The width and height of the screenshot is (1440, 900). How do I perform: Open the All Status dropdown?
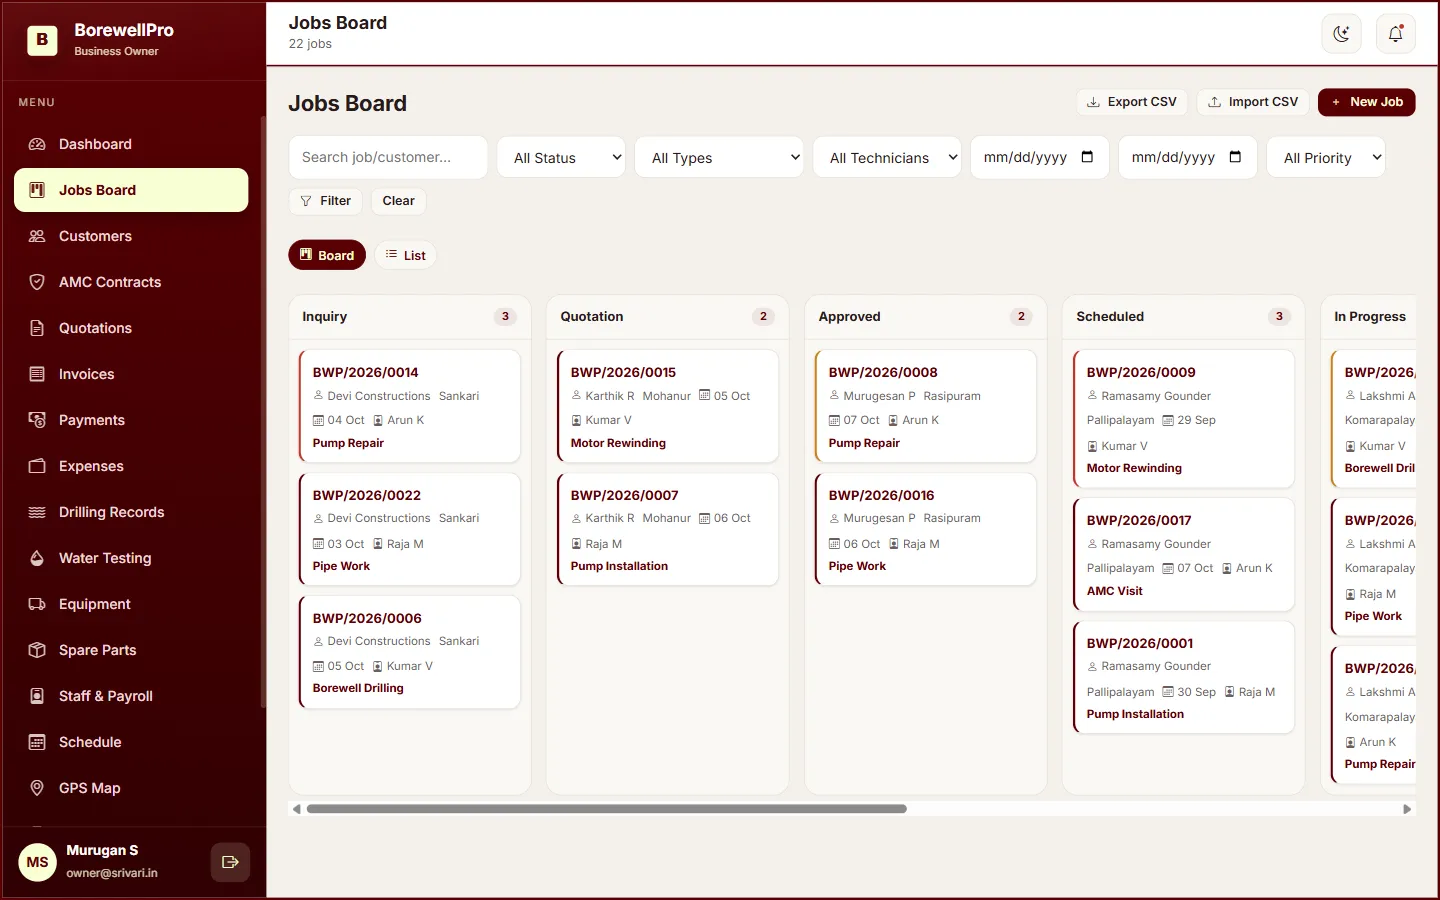[x=561, y=157]
